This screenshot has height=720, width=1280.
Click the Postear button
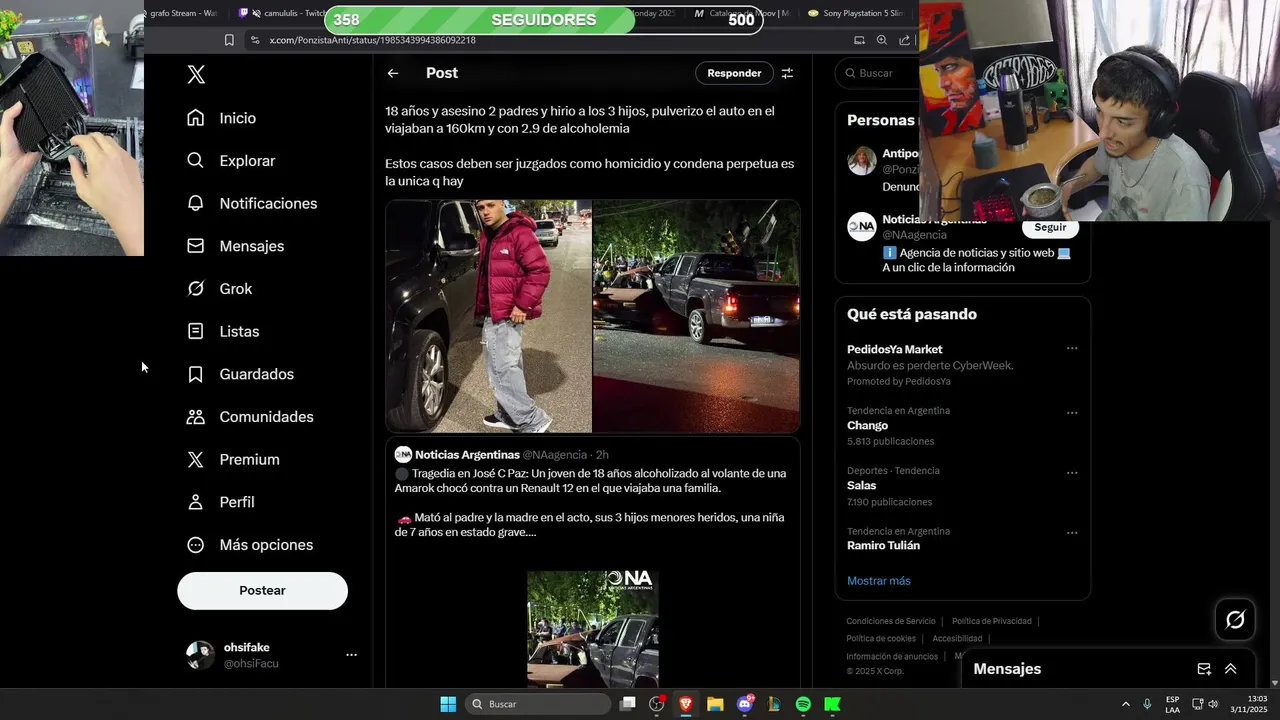262,591
